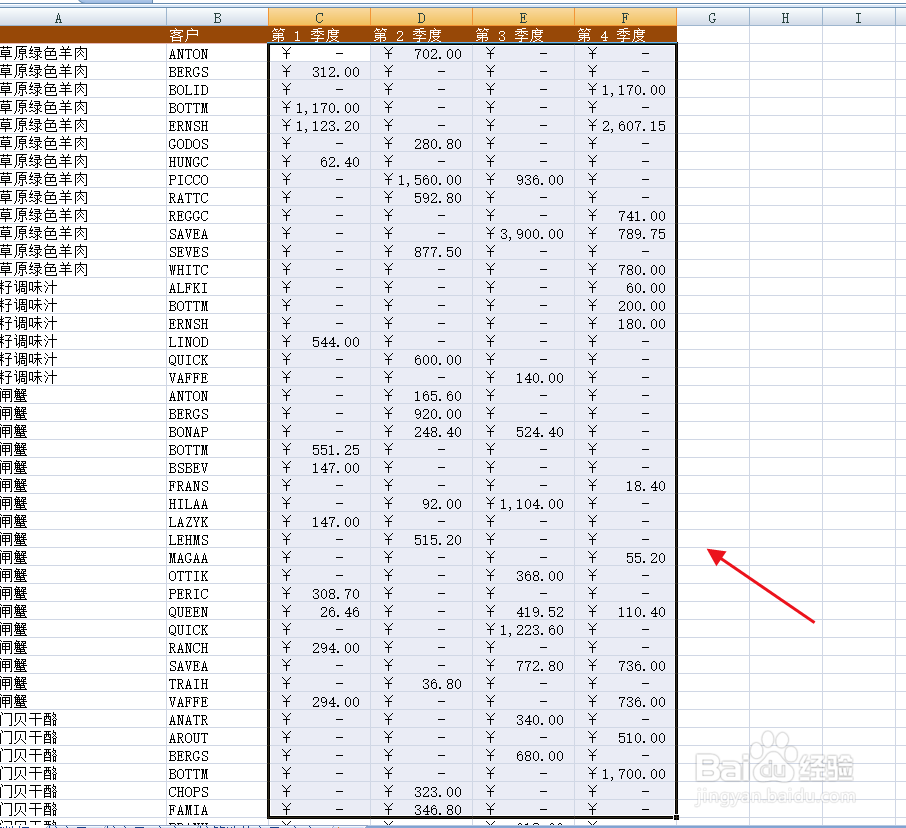The height and width of the screenshot is (828, 906).
Task: Click the ¥419.52 cell for QUEEN
Action: tap(523, 612)
